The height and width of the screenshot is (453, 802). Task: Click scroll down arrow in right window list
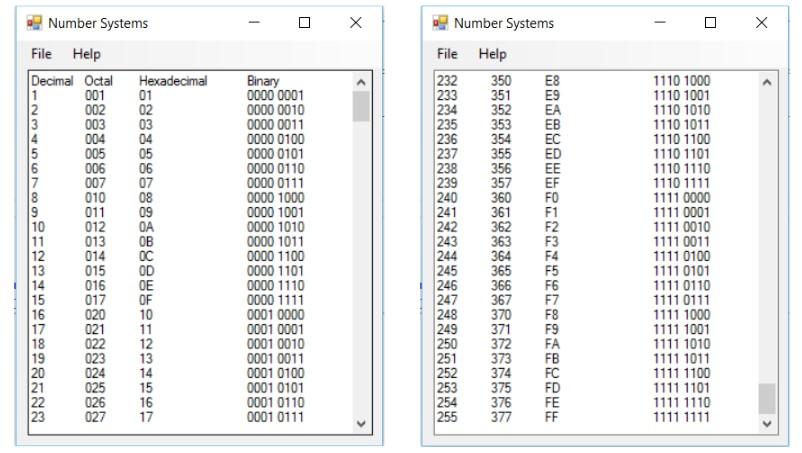coord(767,423)
